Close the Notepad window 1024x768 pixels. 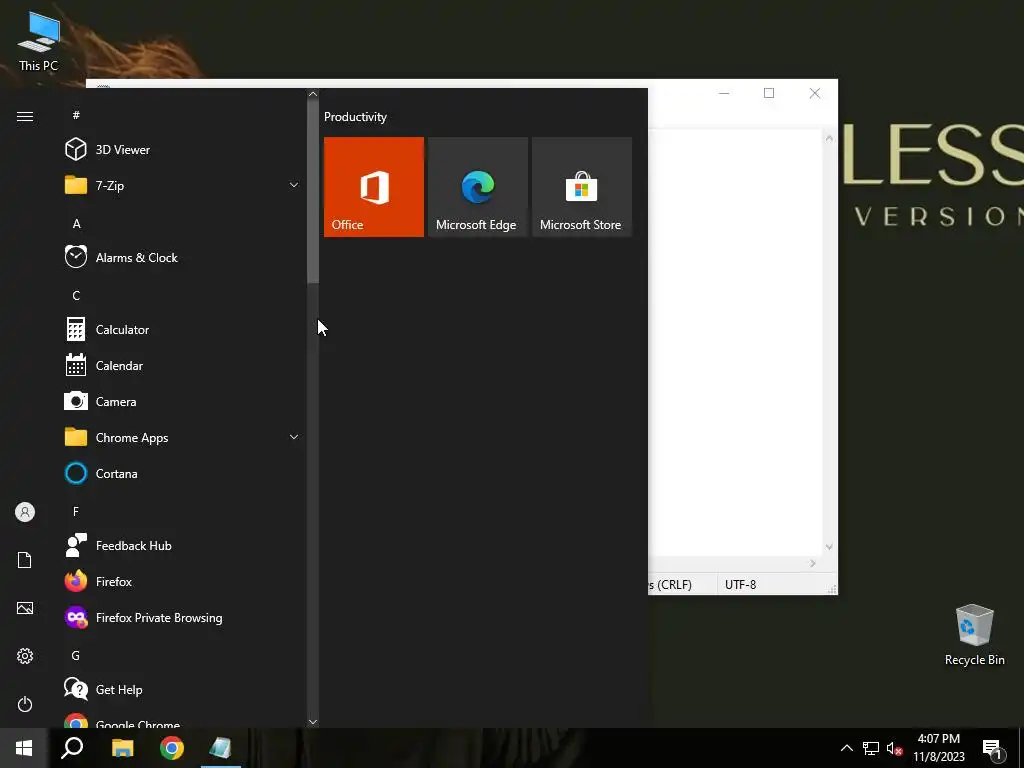pyautogui.click(x=814, y=93)
